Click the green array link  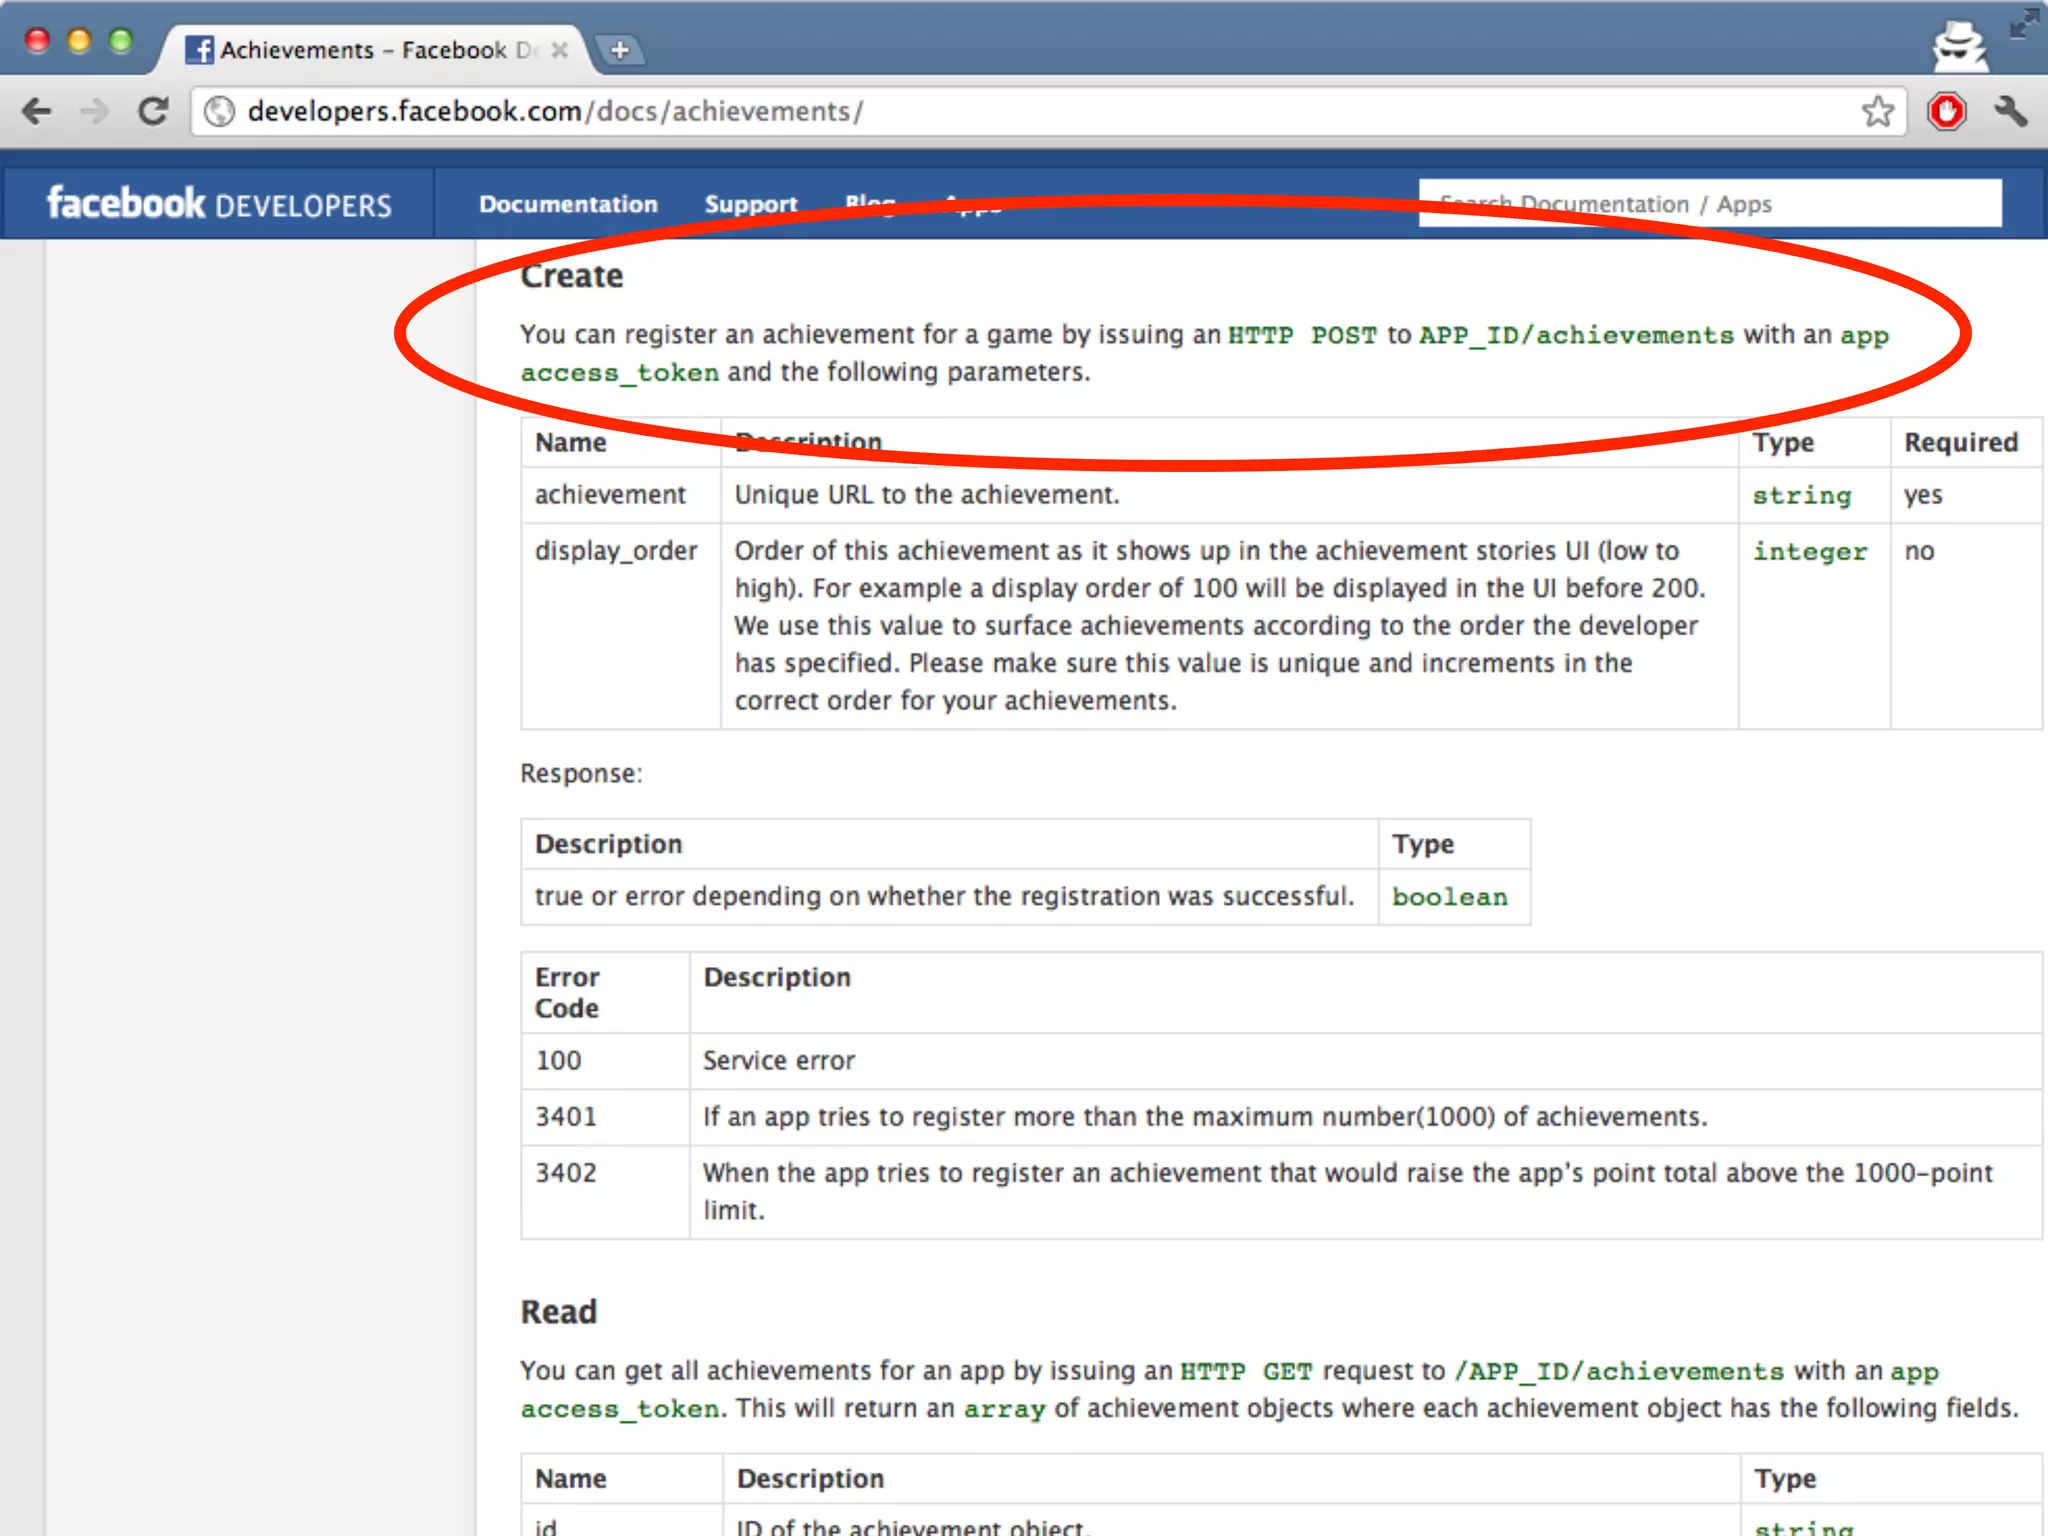coord(1004,1410)
